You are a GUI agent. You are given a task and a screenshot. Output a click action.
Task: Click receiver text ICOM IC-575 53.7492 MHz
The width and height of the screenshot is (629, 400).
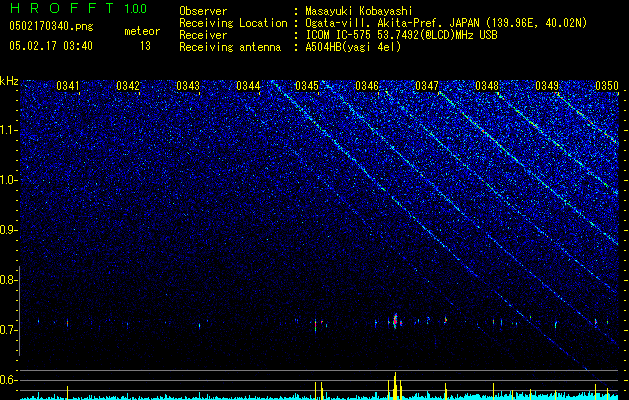(401, 35)
